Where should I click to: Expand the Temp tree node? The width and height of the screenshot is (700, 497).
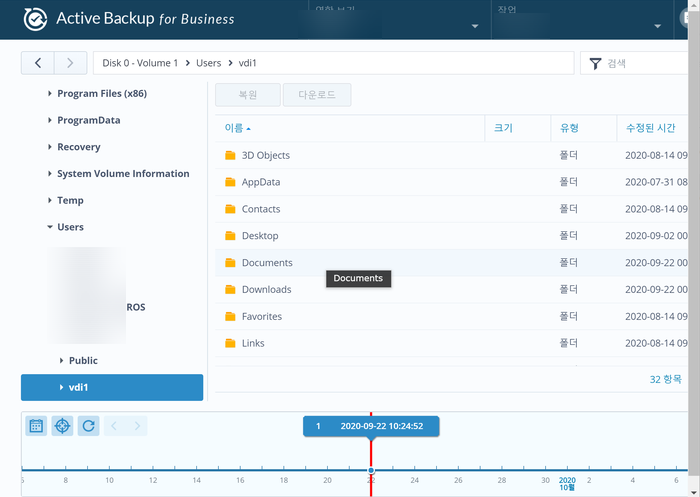(x=50, y=200)
